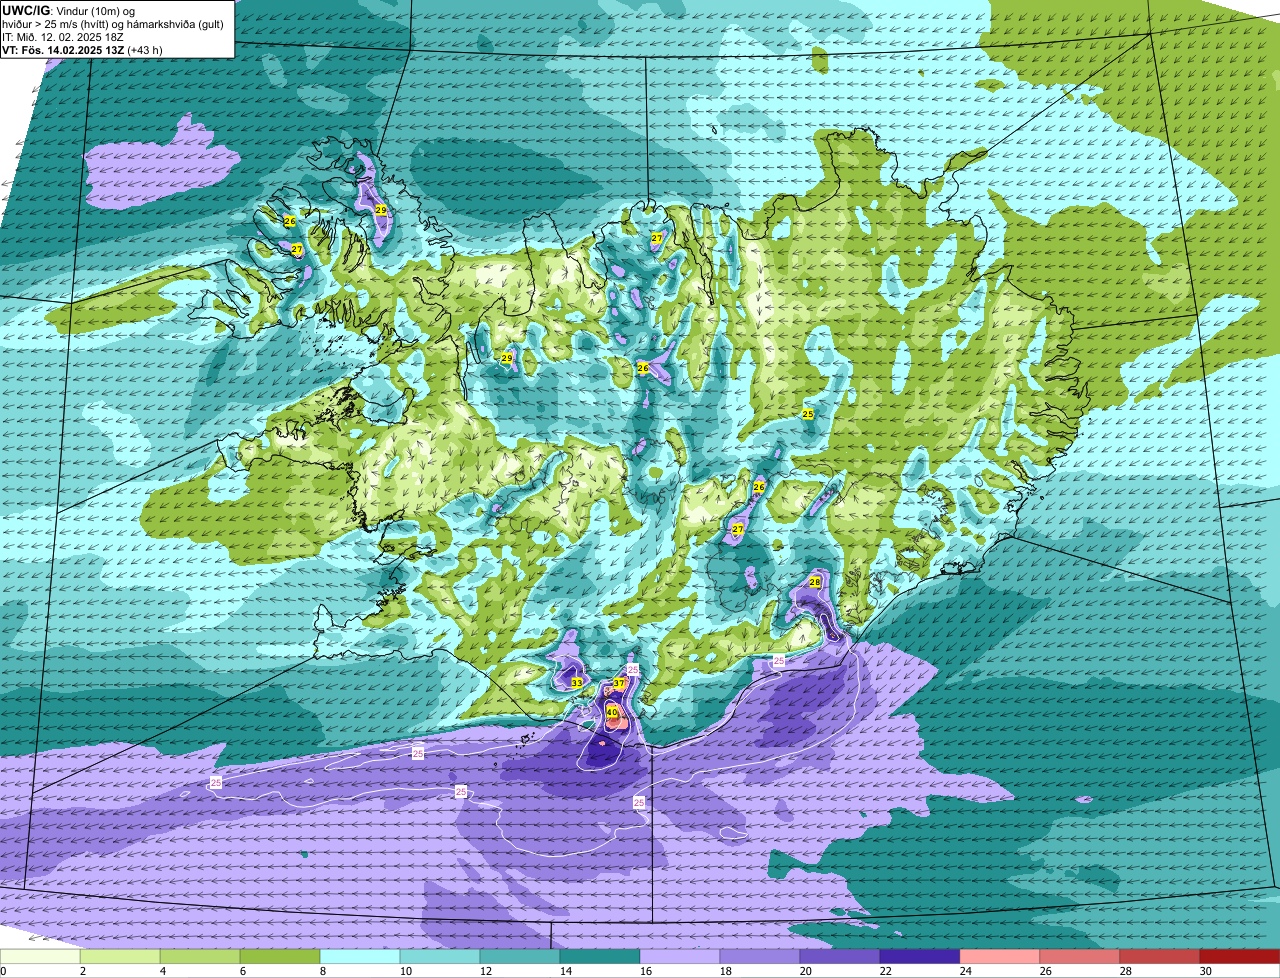Click the yellow gust label 37
The image size is (1280, 978).
click(619, 684)
